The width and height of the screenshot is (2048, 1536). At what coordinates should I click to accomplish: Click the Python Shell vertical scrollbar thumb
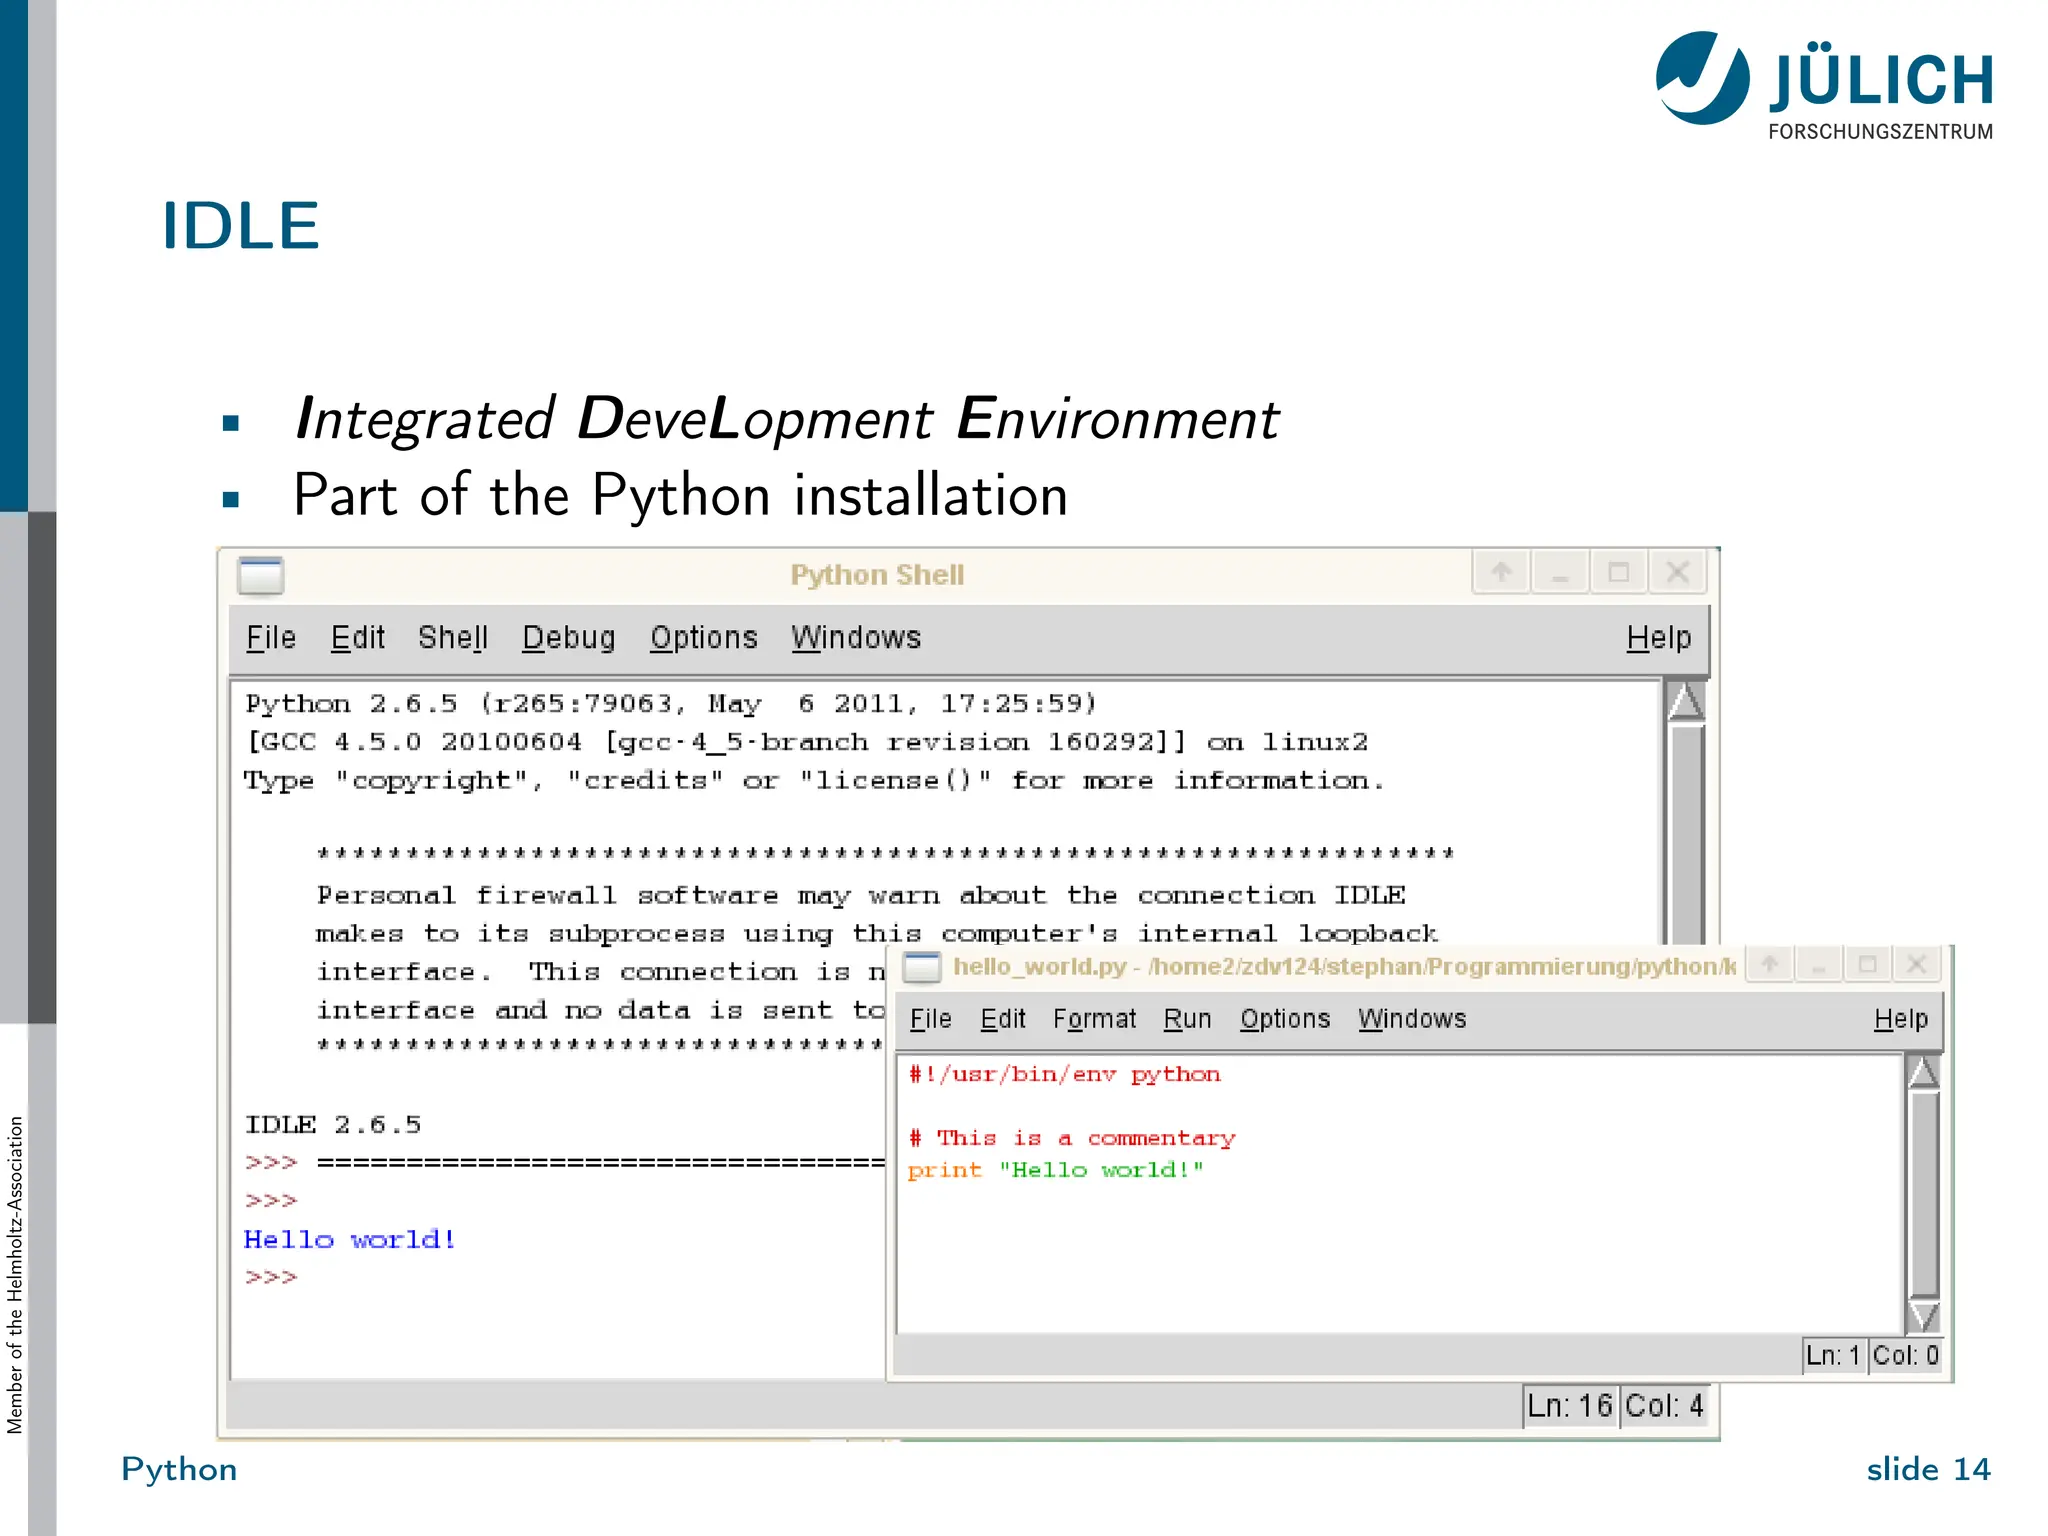(1687, 835)
